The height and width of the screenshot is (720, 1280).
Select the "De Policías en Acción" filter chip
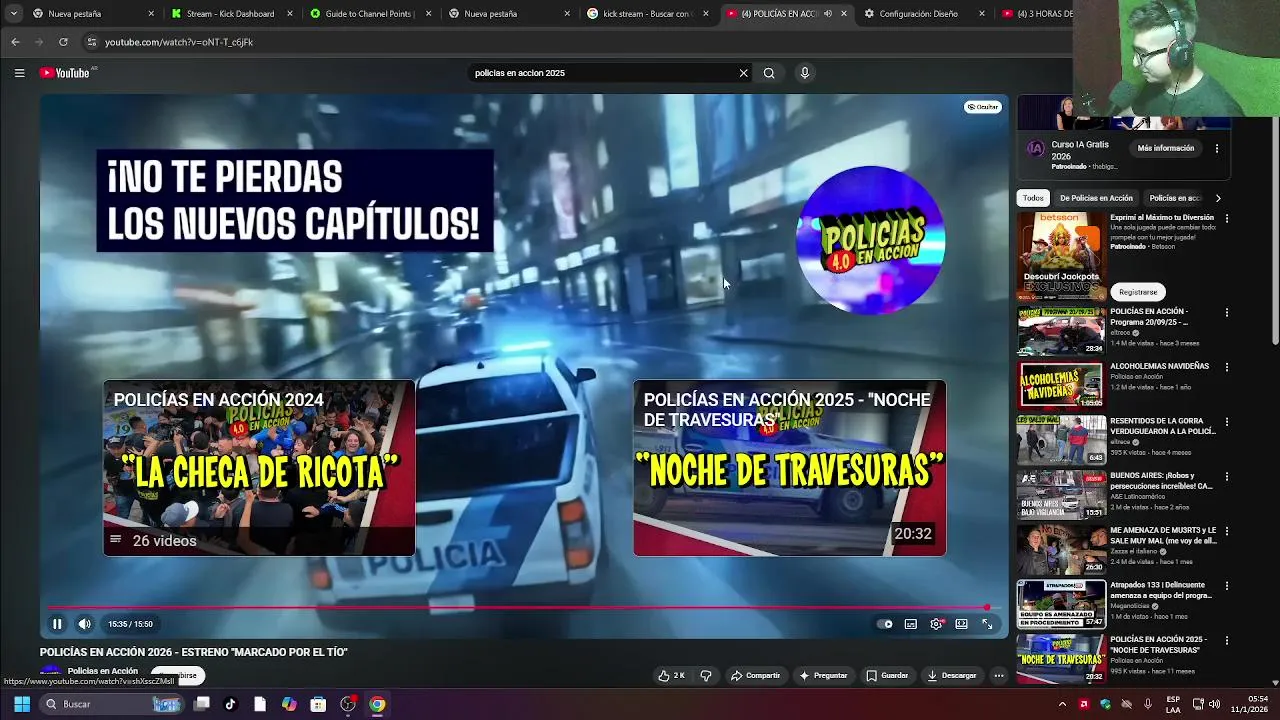(1096, 198)
